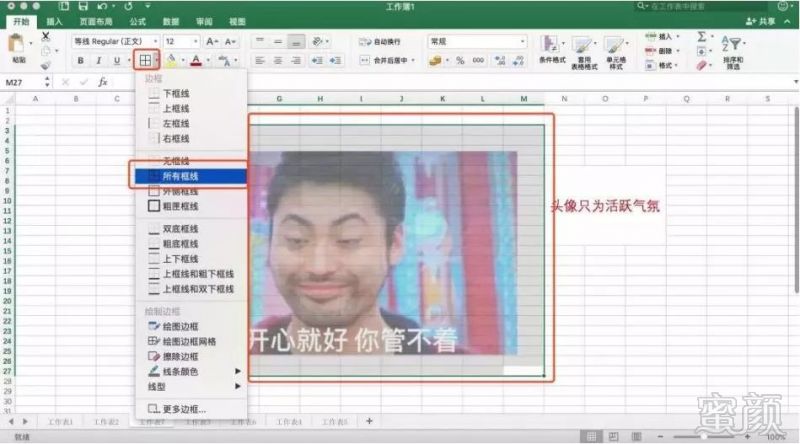The width and height of the screenshot is (800, 444).
Task: Toggle Italic formatting button
Action: pos(98,60)
